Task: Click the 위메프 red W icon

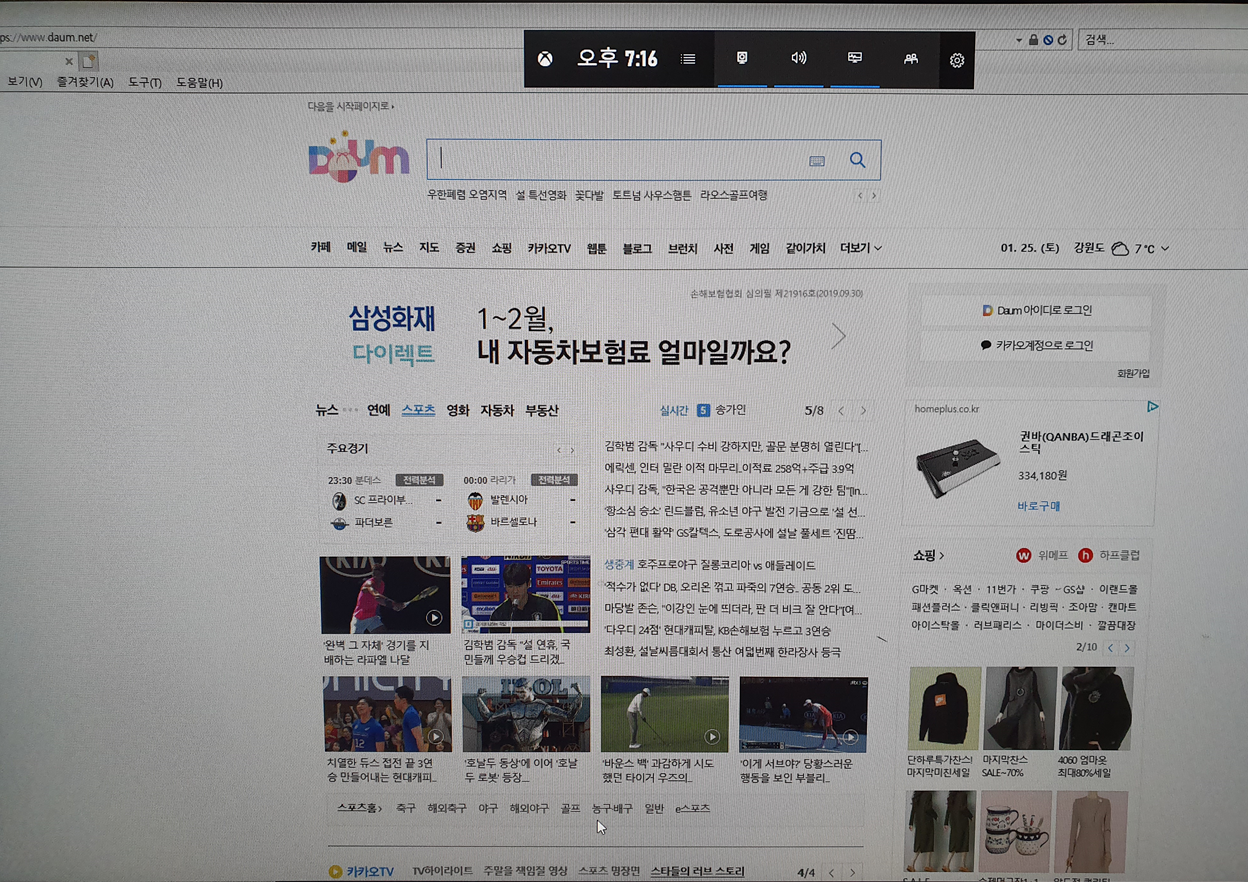Action: (x=1023, y=555)
